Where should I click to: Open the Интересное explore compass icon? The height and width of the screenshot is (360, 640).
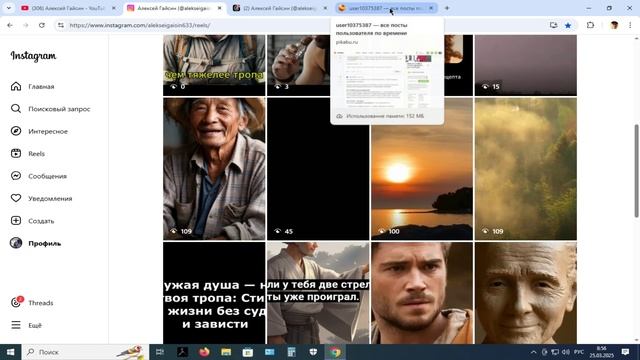(x=16, y=131)
